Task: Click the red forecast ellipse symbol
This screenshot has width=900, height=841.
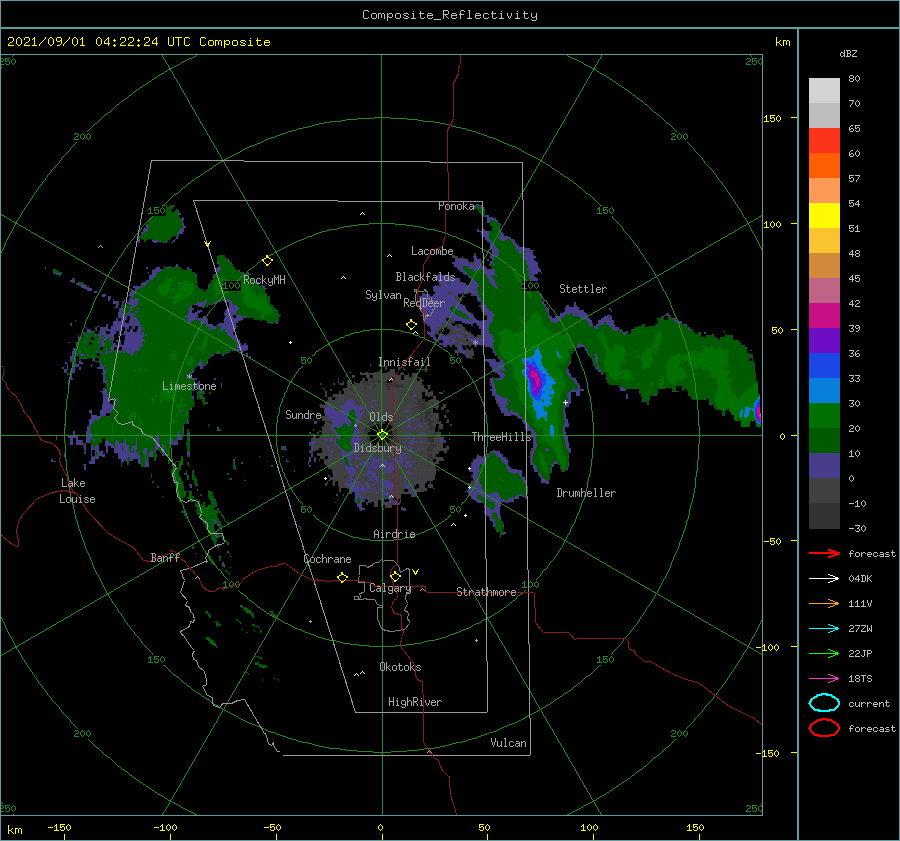Action: [824, 728]
